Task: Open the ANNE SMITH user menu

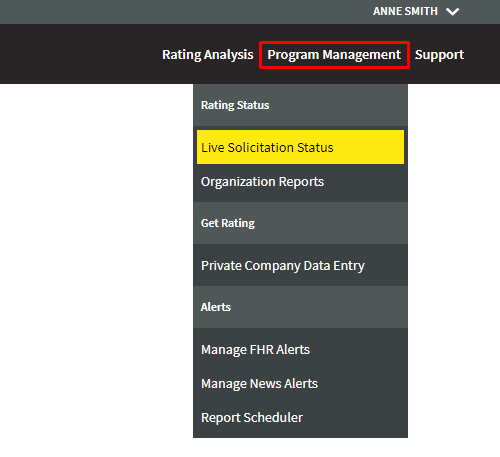Action: click(x=416, y=11)
